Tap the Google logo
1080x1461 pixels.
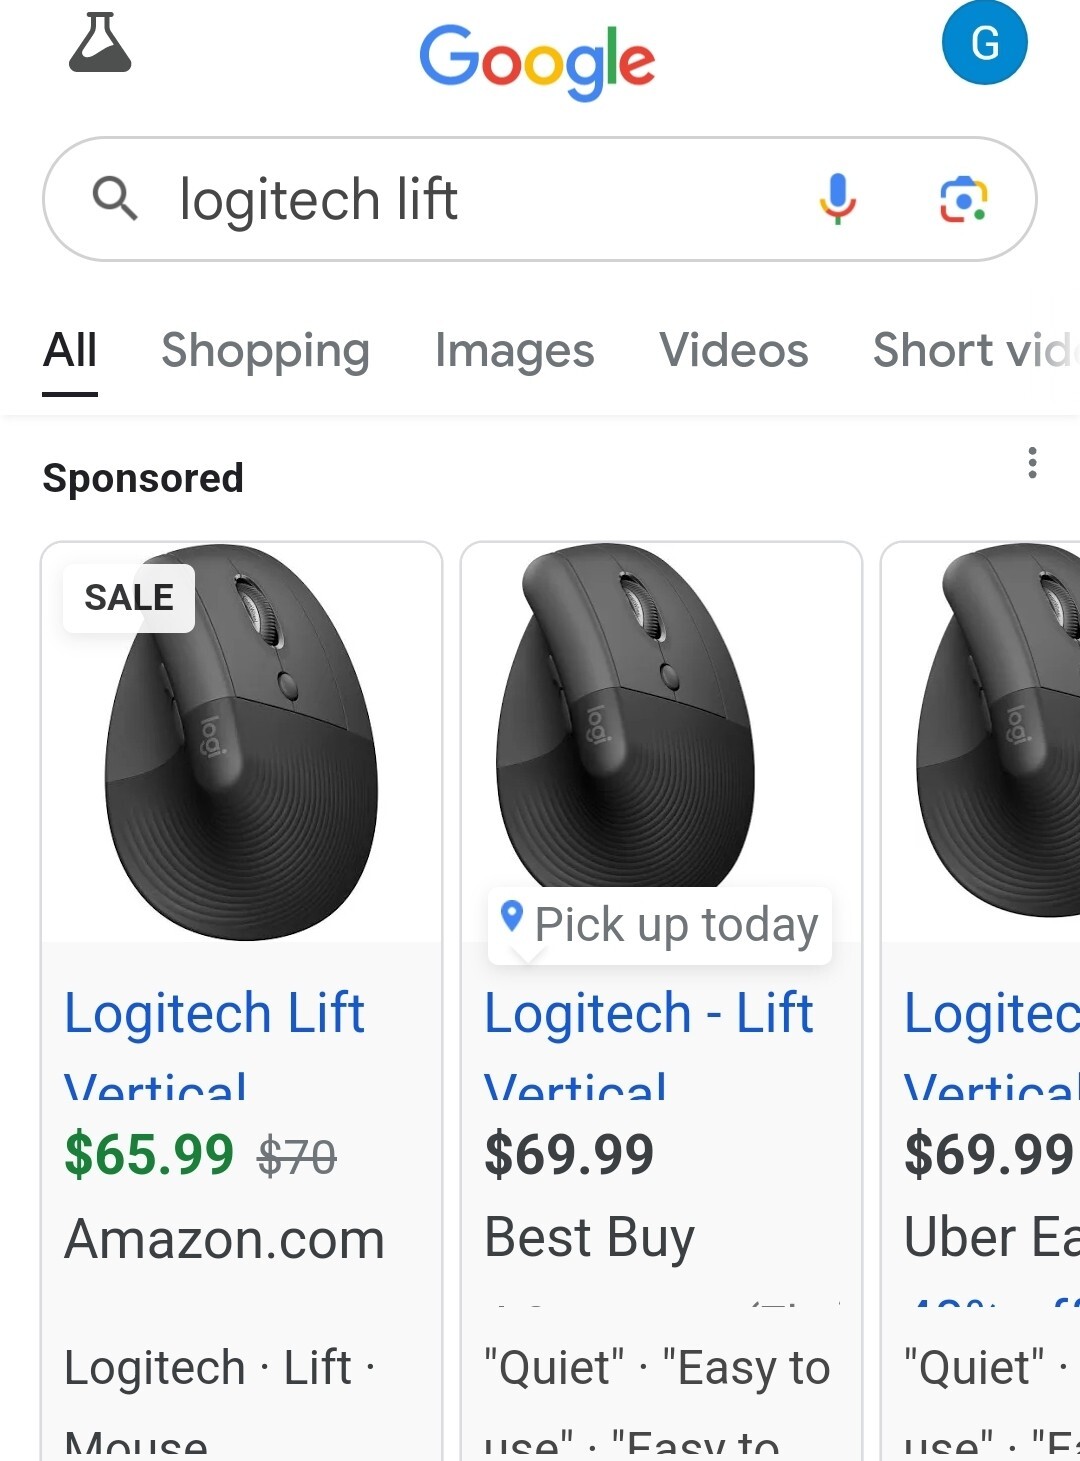(537, 61)
